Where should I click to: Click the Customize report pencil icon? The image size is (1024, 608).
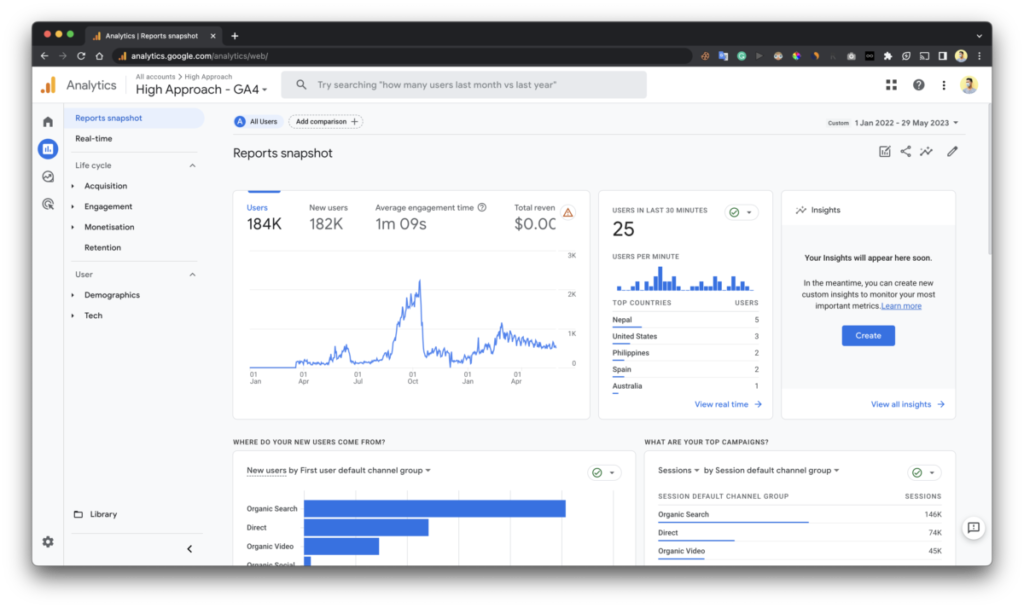click(x=952, y=152)
